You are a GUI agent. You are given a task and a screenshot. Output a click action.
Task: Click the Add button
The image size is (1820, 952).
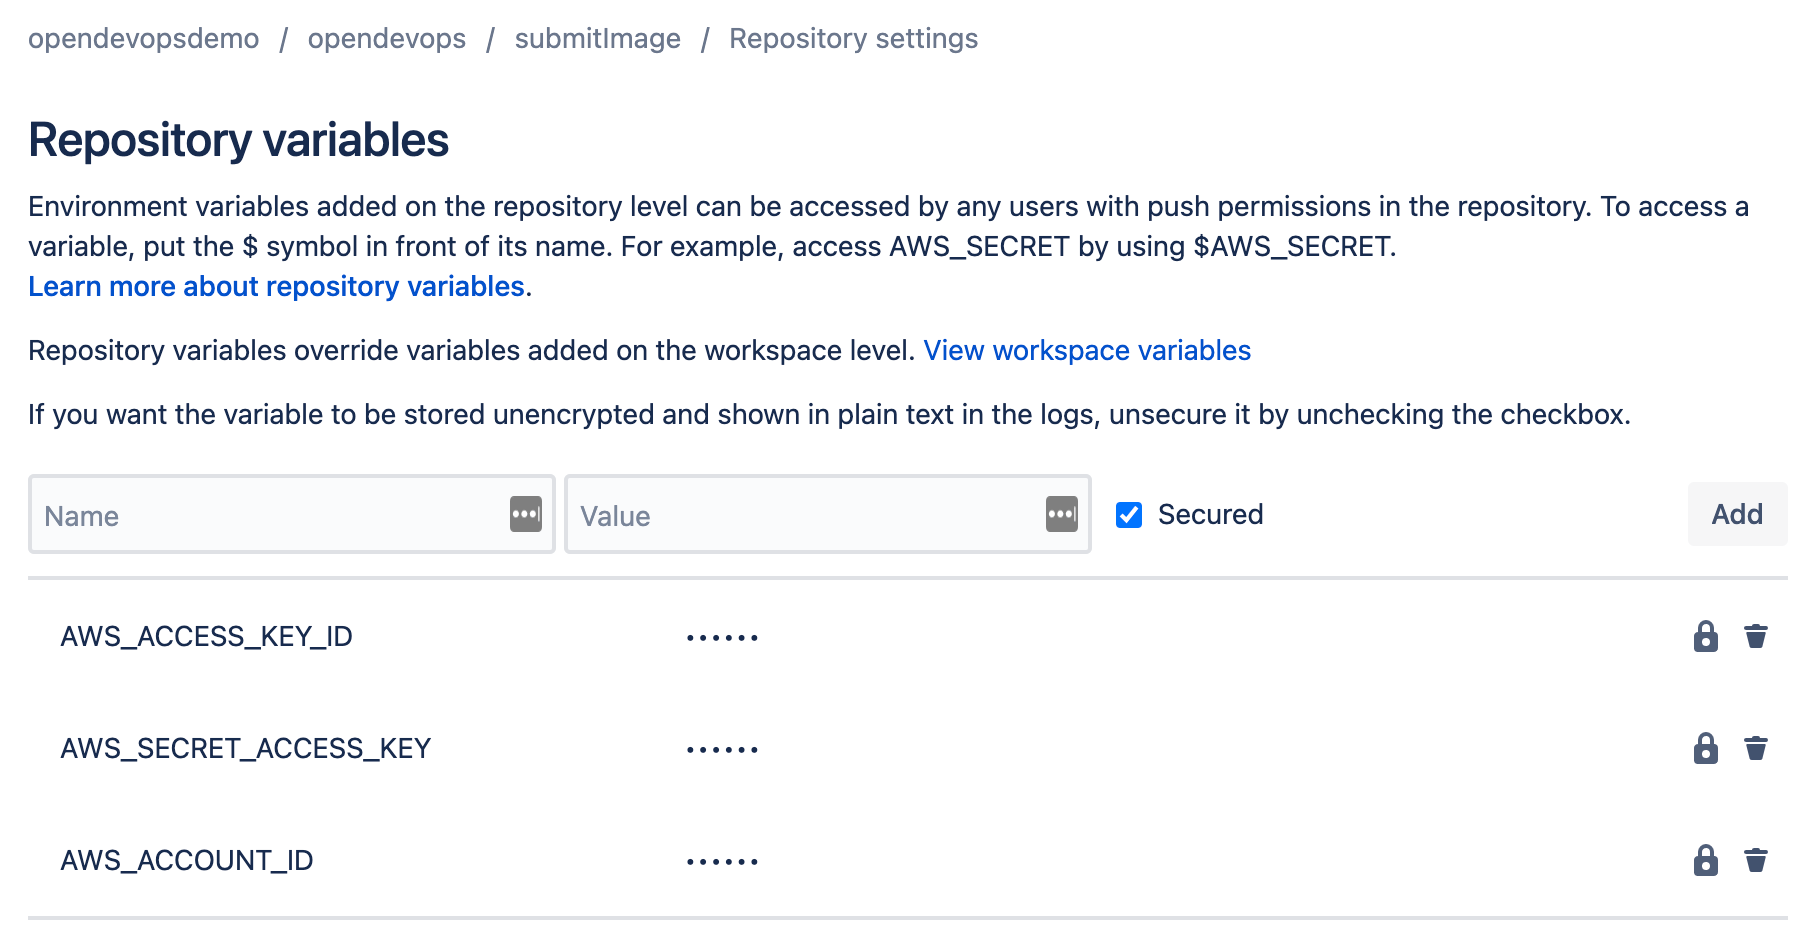pos(1737,514)
